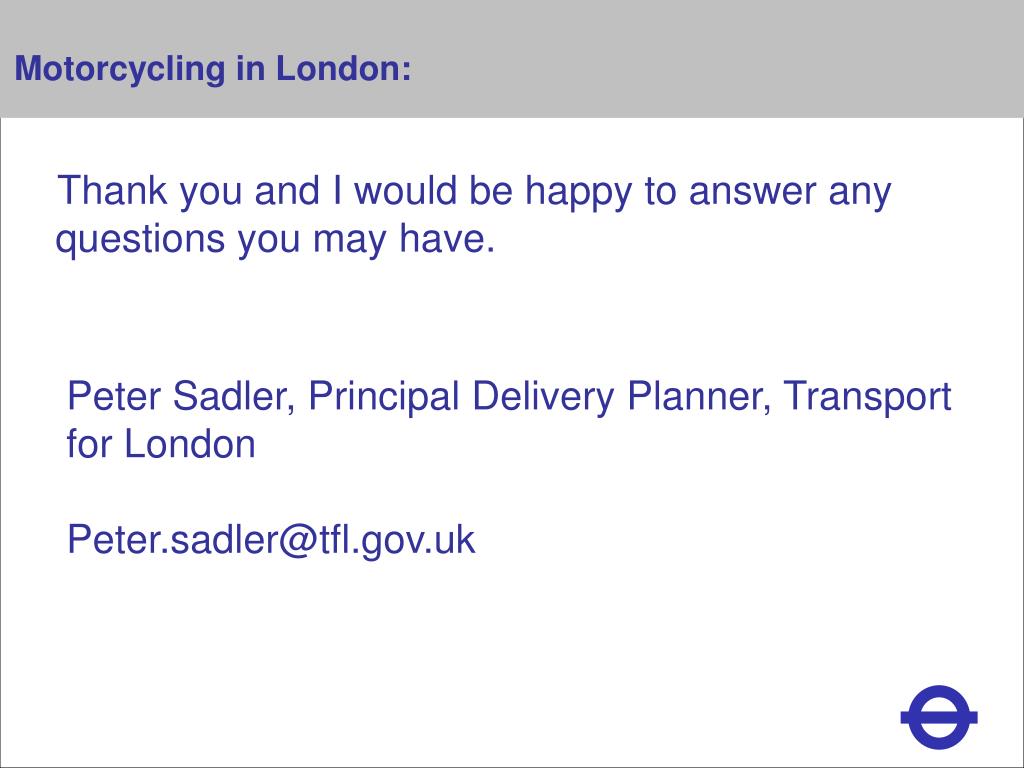
Task: Click the word 'London:' in the header title
Action: coord(344,68)
